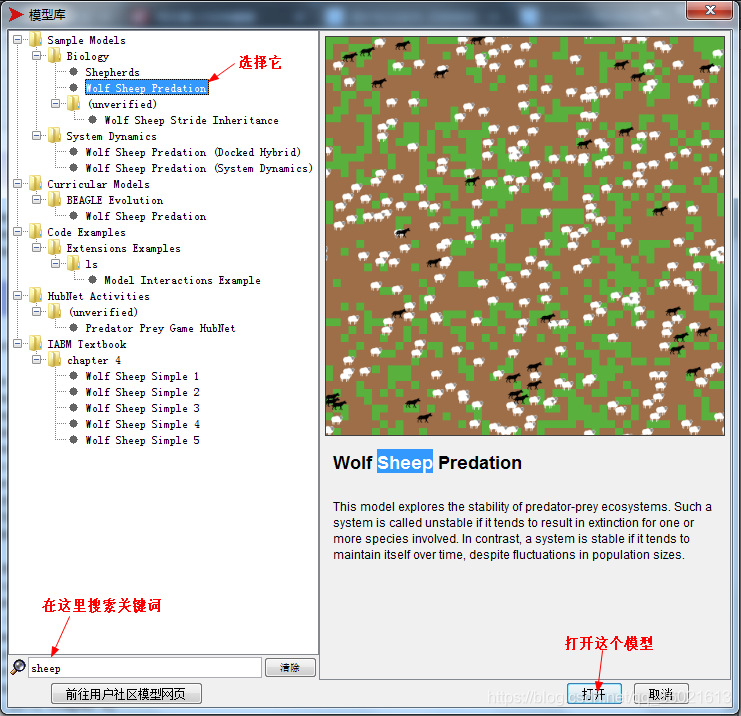Click the NetLogo red arrow title icon
The image size is (741, 716).
pyautogui.click(x=16, y=15)
